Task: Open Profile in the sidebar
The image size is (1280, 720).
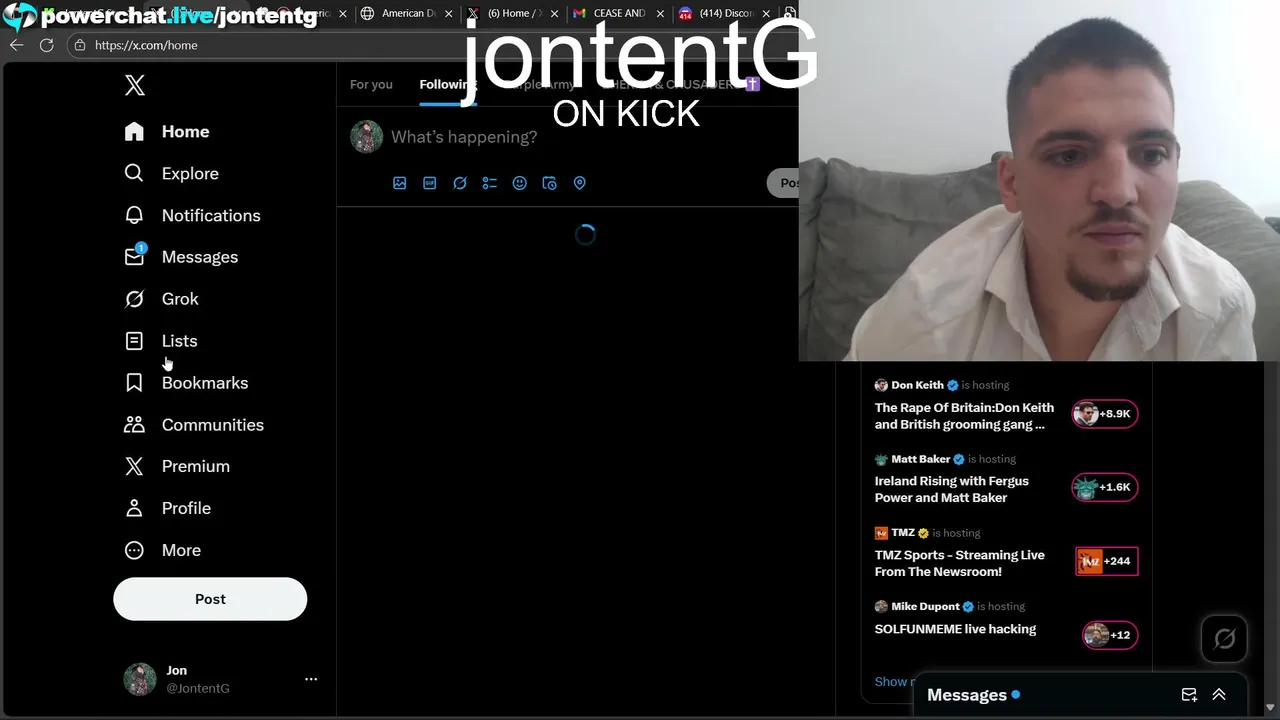Action: tap(167, 508)
